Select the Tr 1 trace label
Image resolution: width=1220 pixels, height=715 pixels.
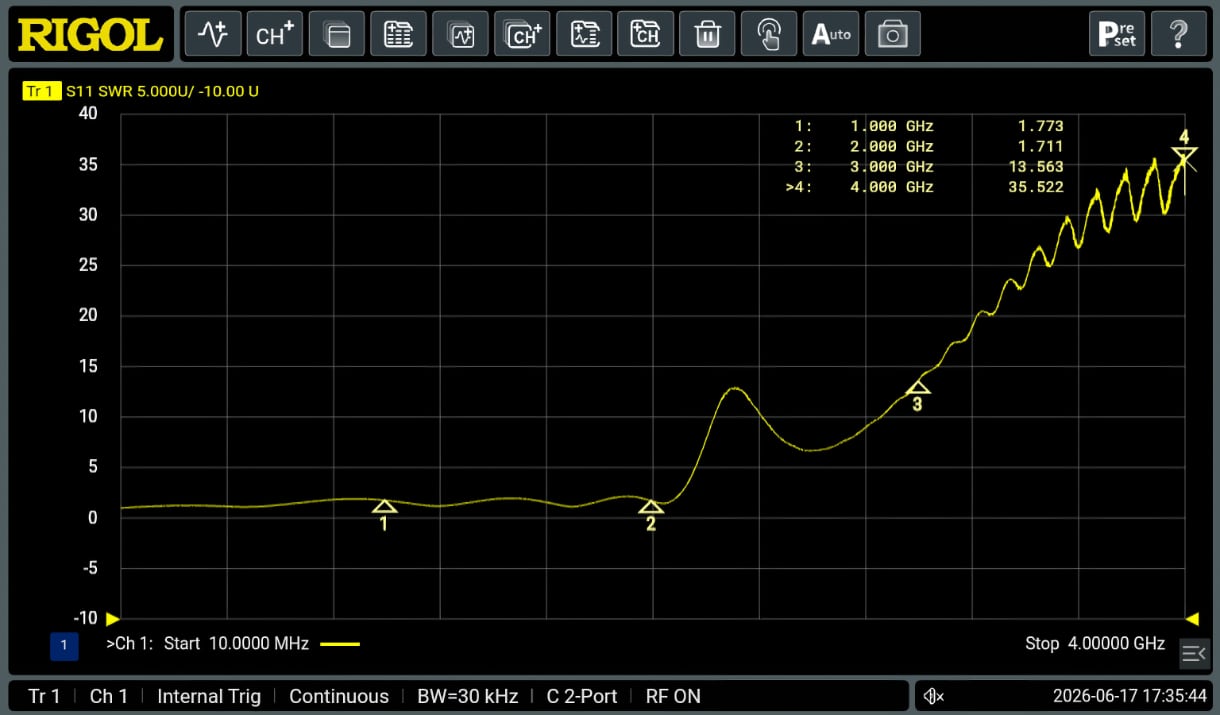pos(41,91)
